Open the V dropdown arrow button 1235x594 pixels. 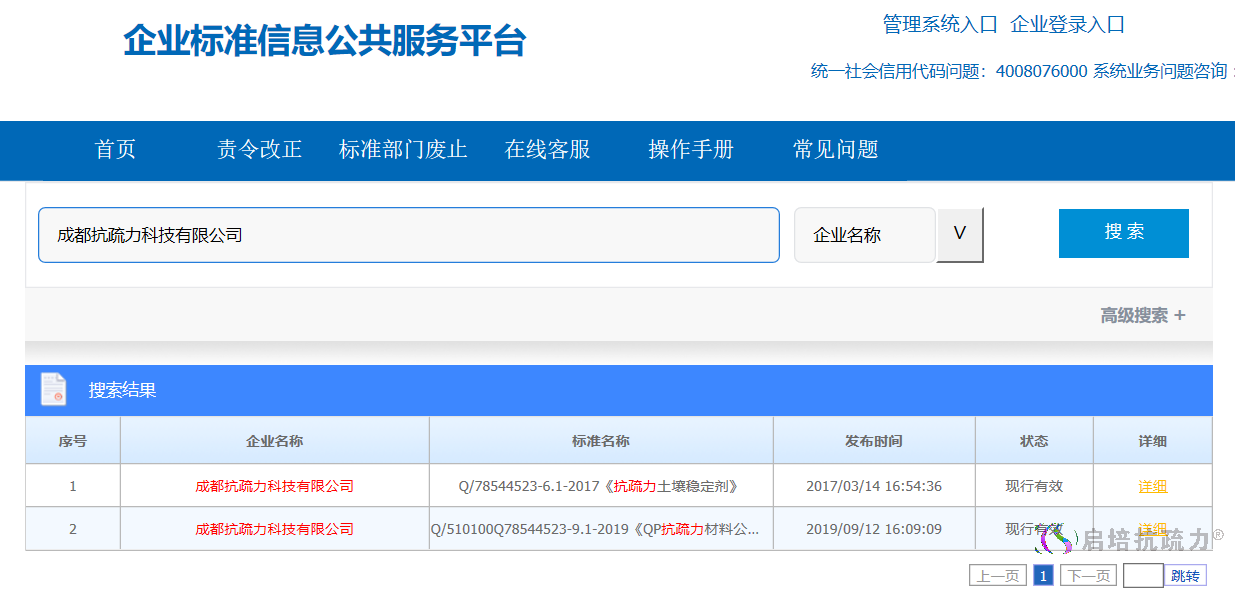pos(959,235)
